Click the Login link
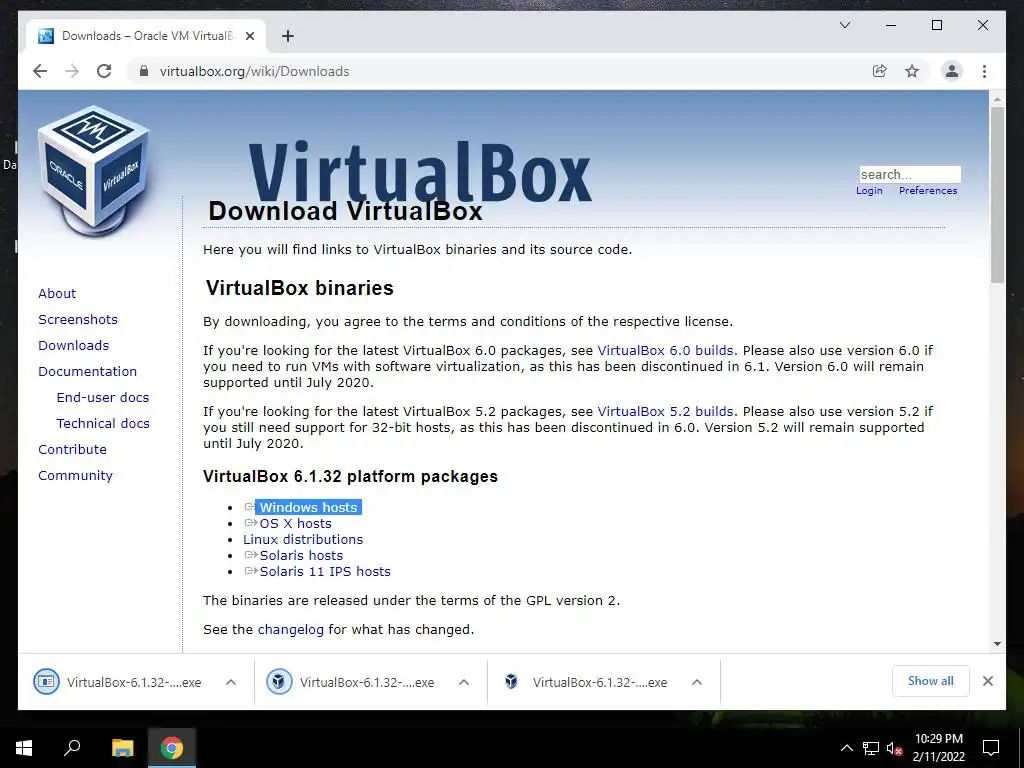 869,191
